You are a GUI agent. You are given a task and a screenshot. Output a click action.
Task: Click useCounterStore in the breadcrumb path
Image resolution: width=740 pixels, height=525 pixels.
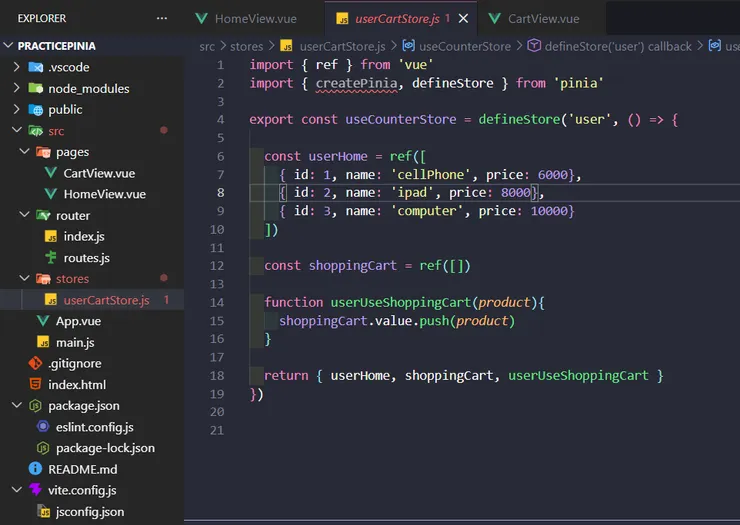[464, 46]
